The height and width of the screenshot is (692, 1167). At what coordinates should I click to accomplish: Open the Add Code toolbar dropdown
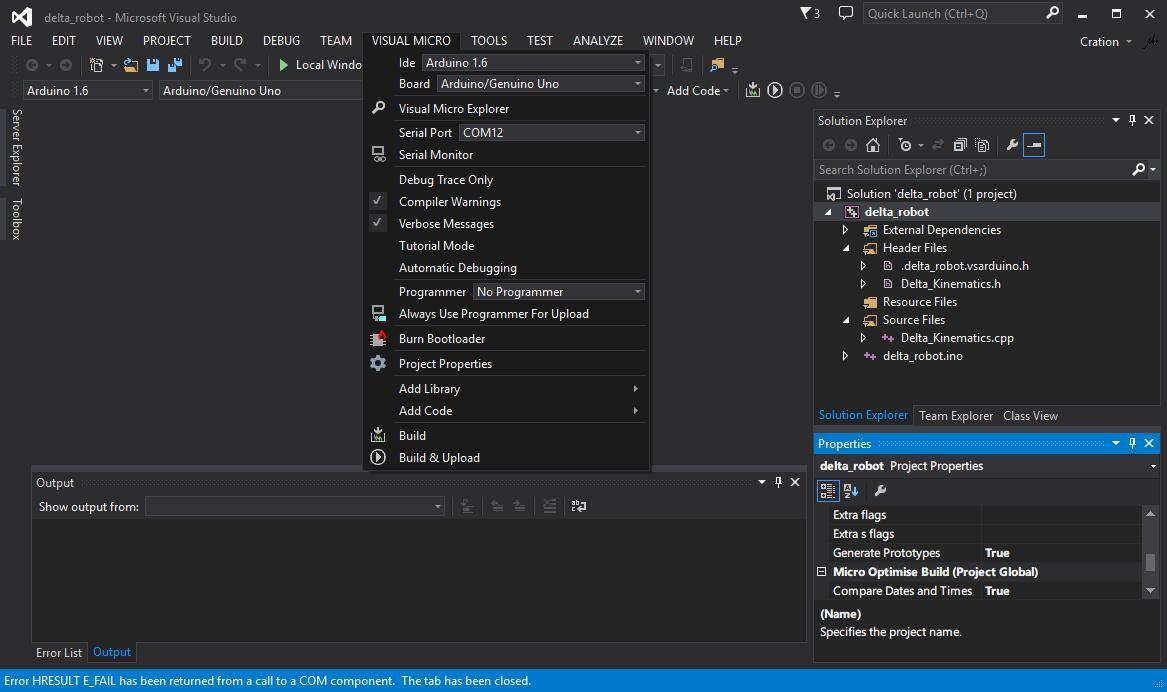point(697,90)
